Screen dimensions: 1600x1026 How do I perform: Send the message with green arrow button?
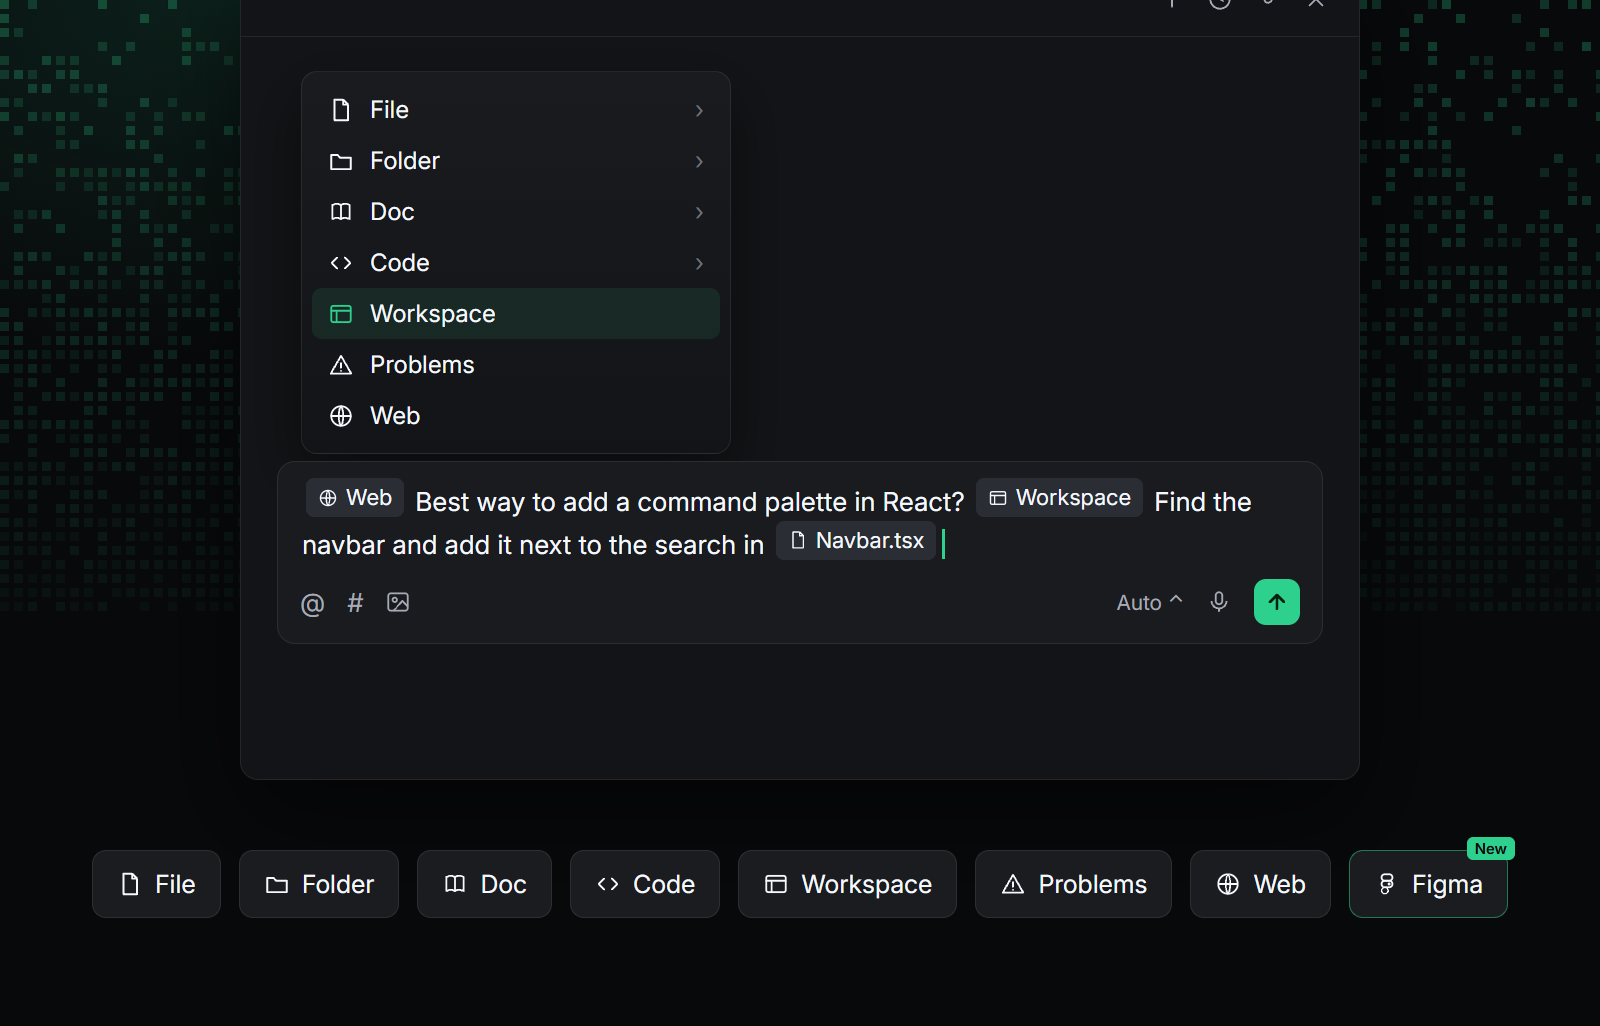[x=1277, y=602]
